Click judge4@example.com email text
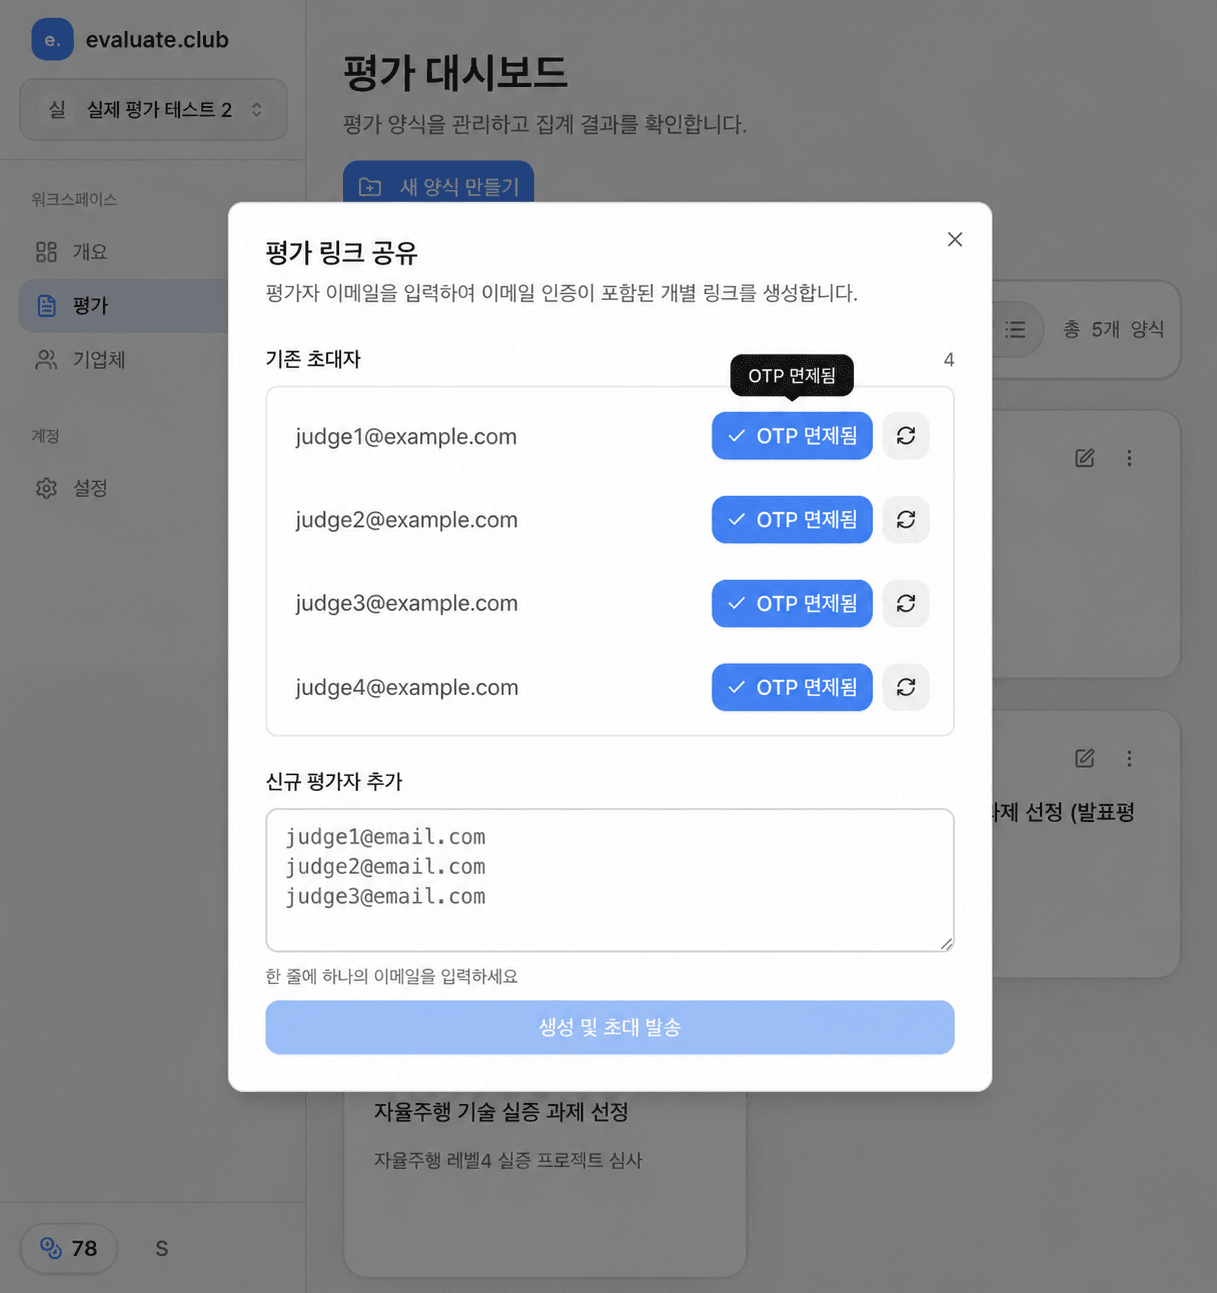1217x1293 pixels. pos(406,687)
